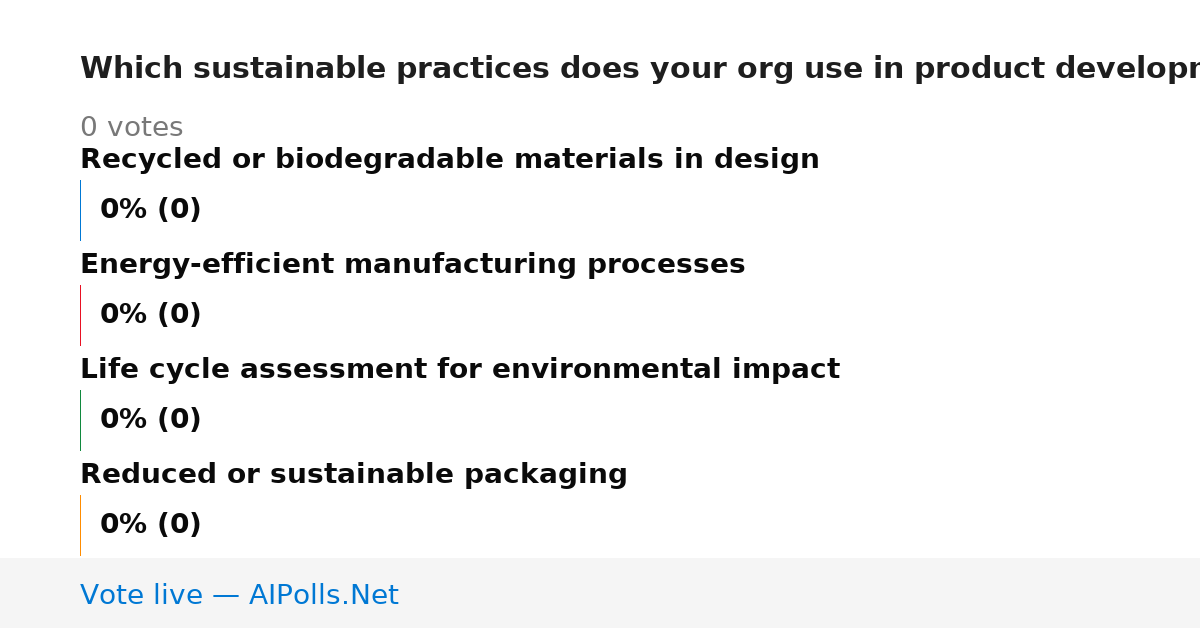This screenshot has width=1200, height=628.
Task: Click 0% (0) result for Reduced packaging
Action: pos(150,525)
